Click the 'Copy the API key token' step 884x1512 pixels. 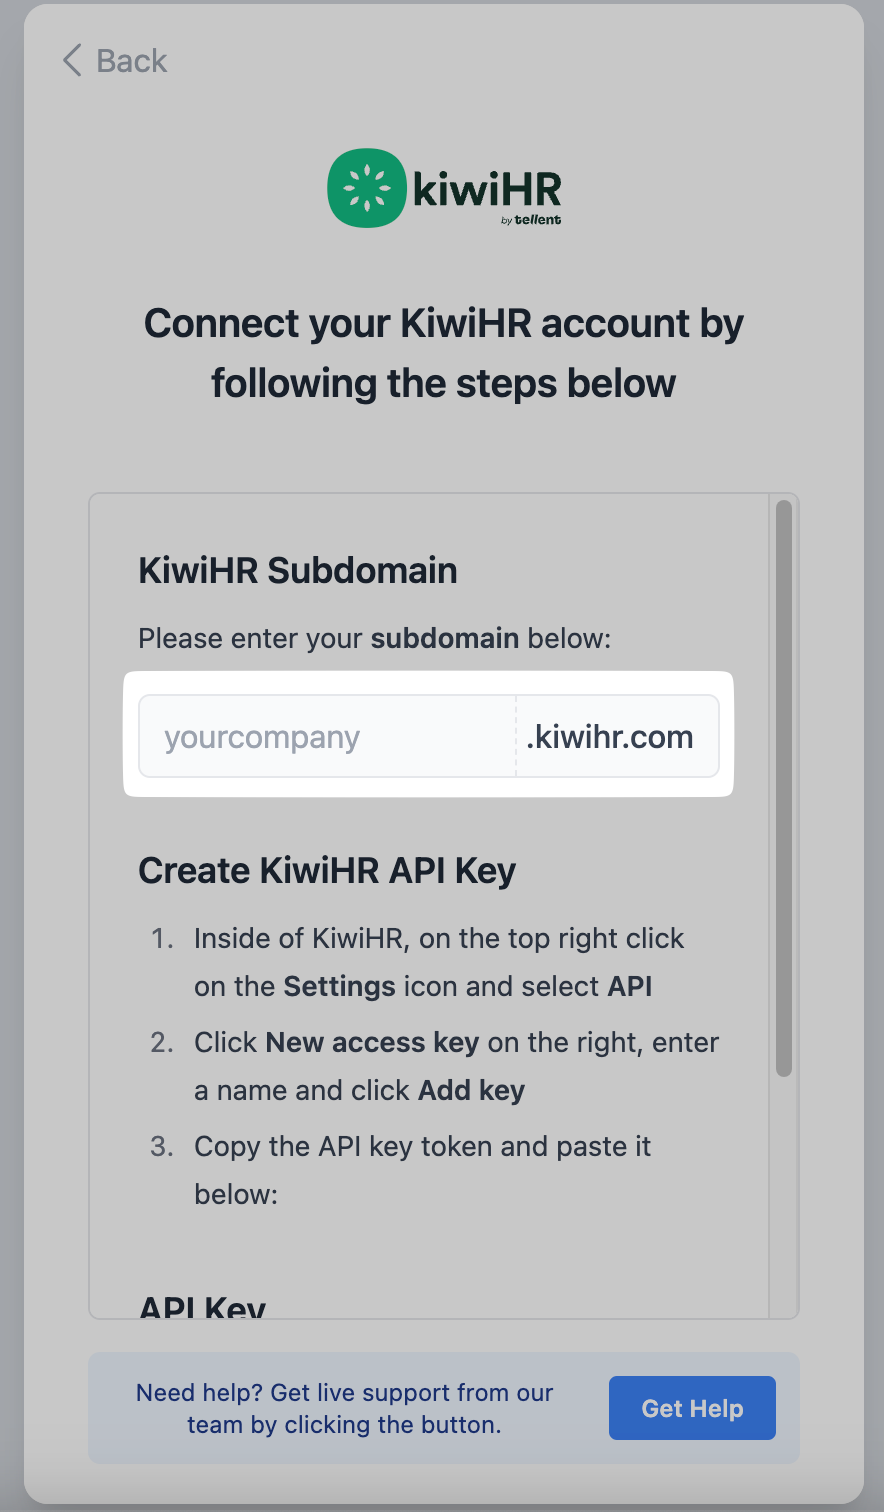pos(422,1146)
